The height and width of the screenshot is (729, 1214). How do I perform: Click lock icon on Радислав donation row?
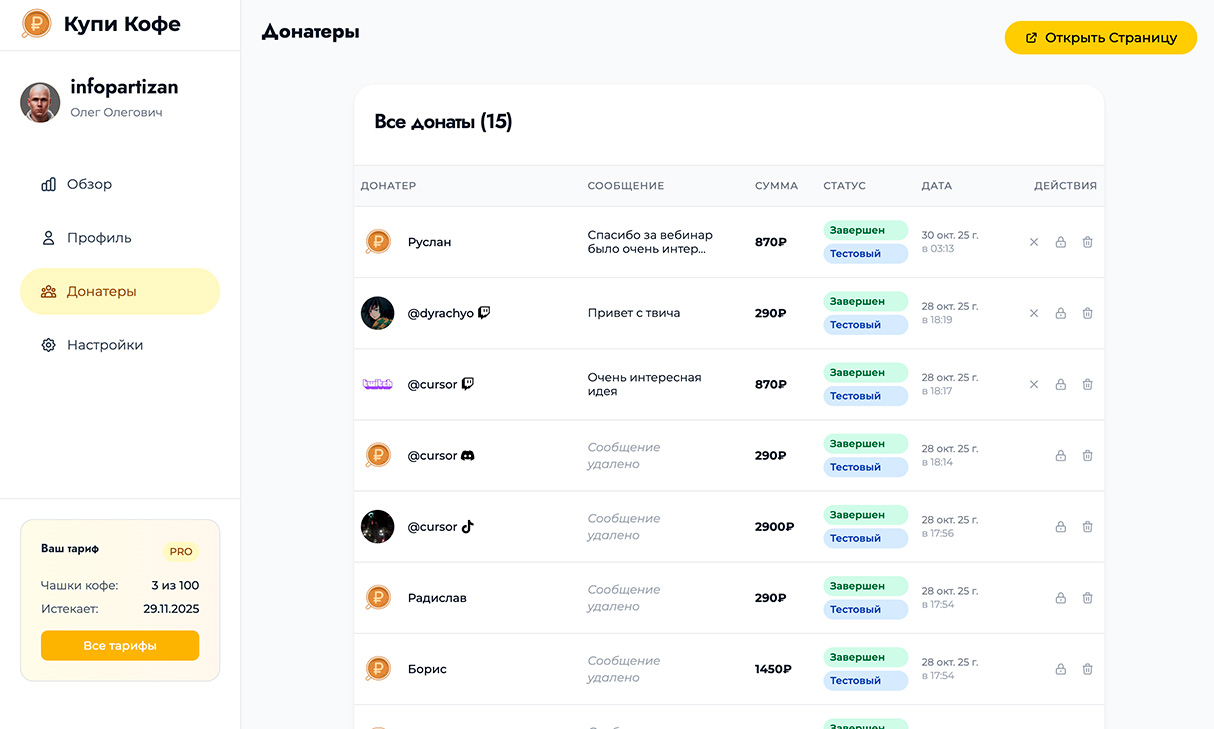[x=1060, y=598]
